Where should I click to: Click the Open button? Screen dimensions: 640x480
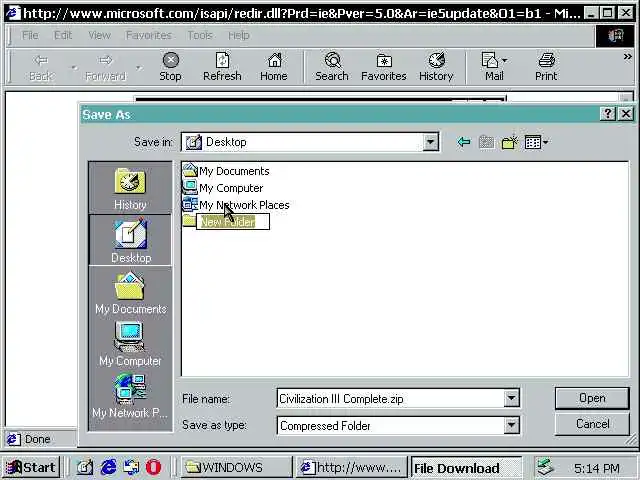(x=592, y=398)
